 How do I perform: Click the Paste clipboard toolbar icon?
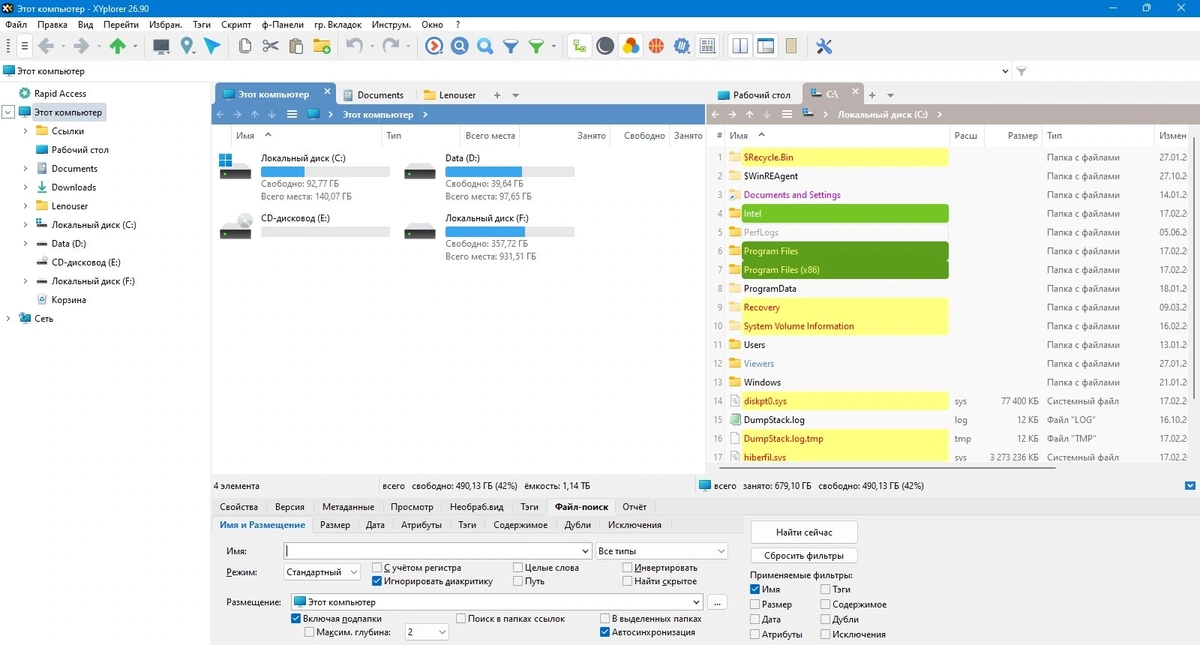click(x=296, y=46)
